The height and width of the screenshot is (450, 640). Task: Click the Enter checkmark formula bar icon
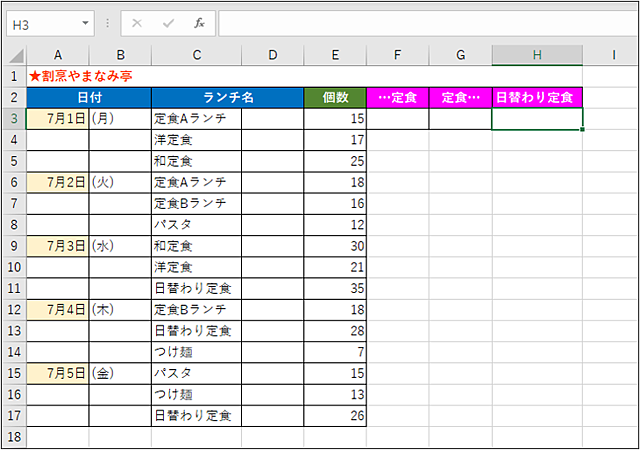coord(168,23)
